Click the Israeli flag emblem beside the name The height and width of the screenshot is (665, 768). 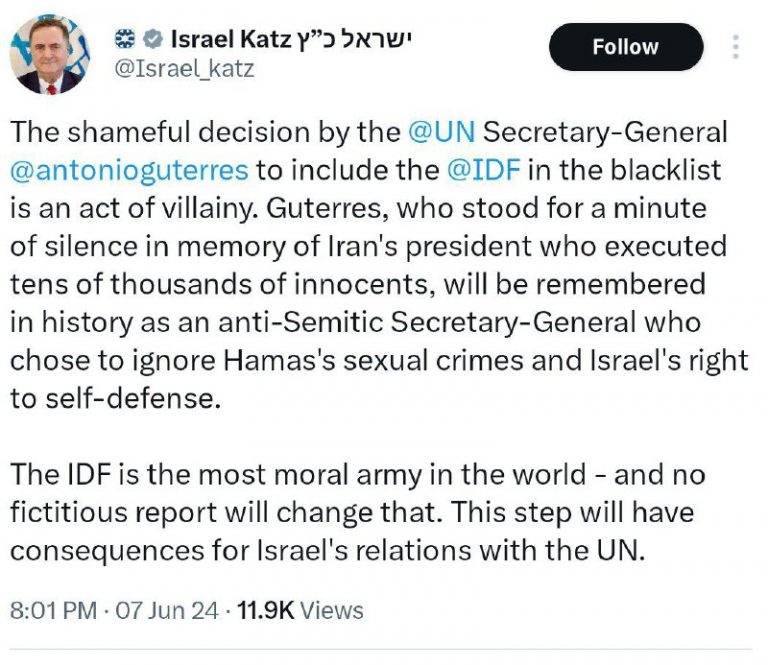coord(125,40)
